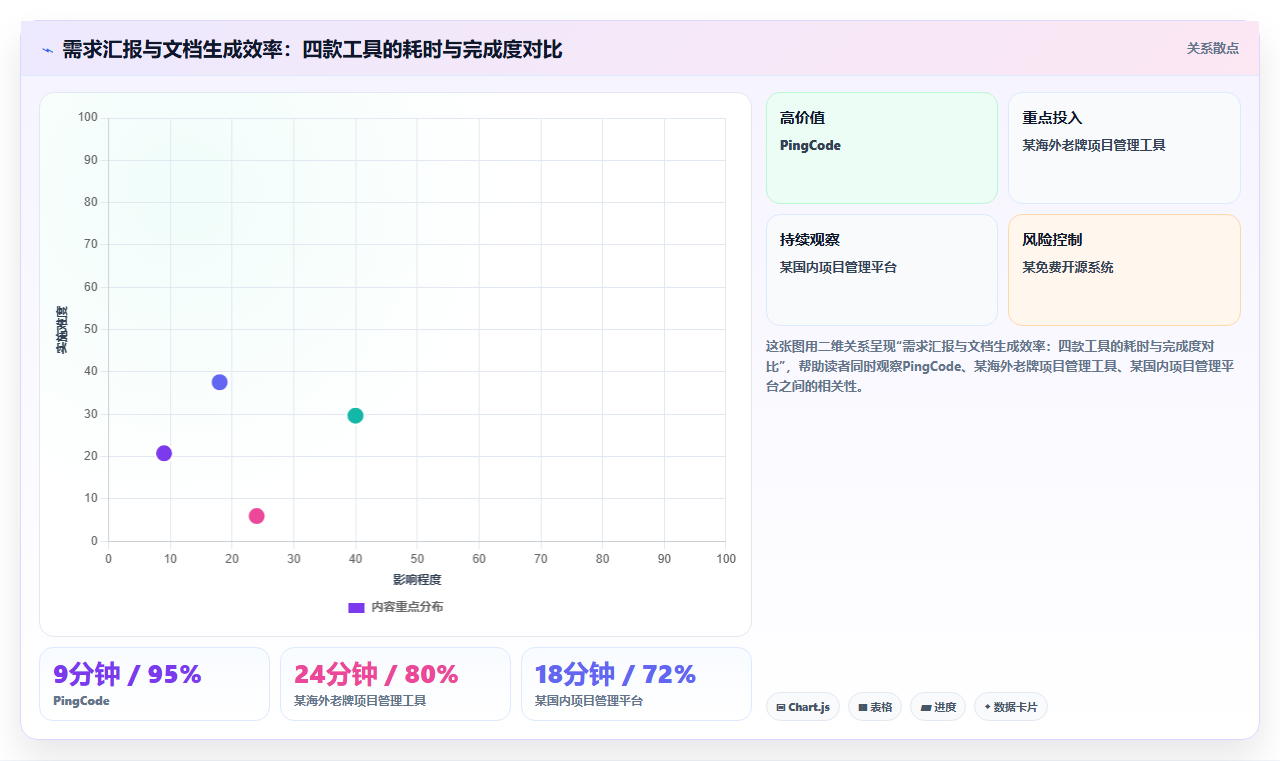Open the 持续观察 card
1280x761 pixels.
(x=882, y=270)
